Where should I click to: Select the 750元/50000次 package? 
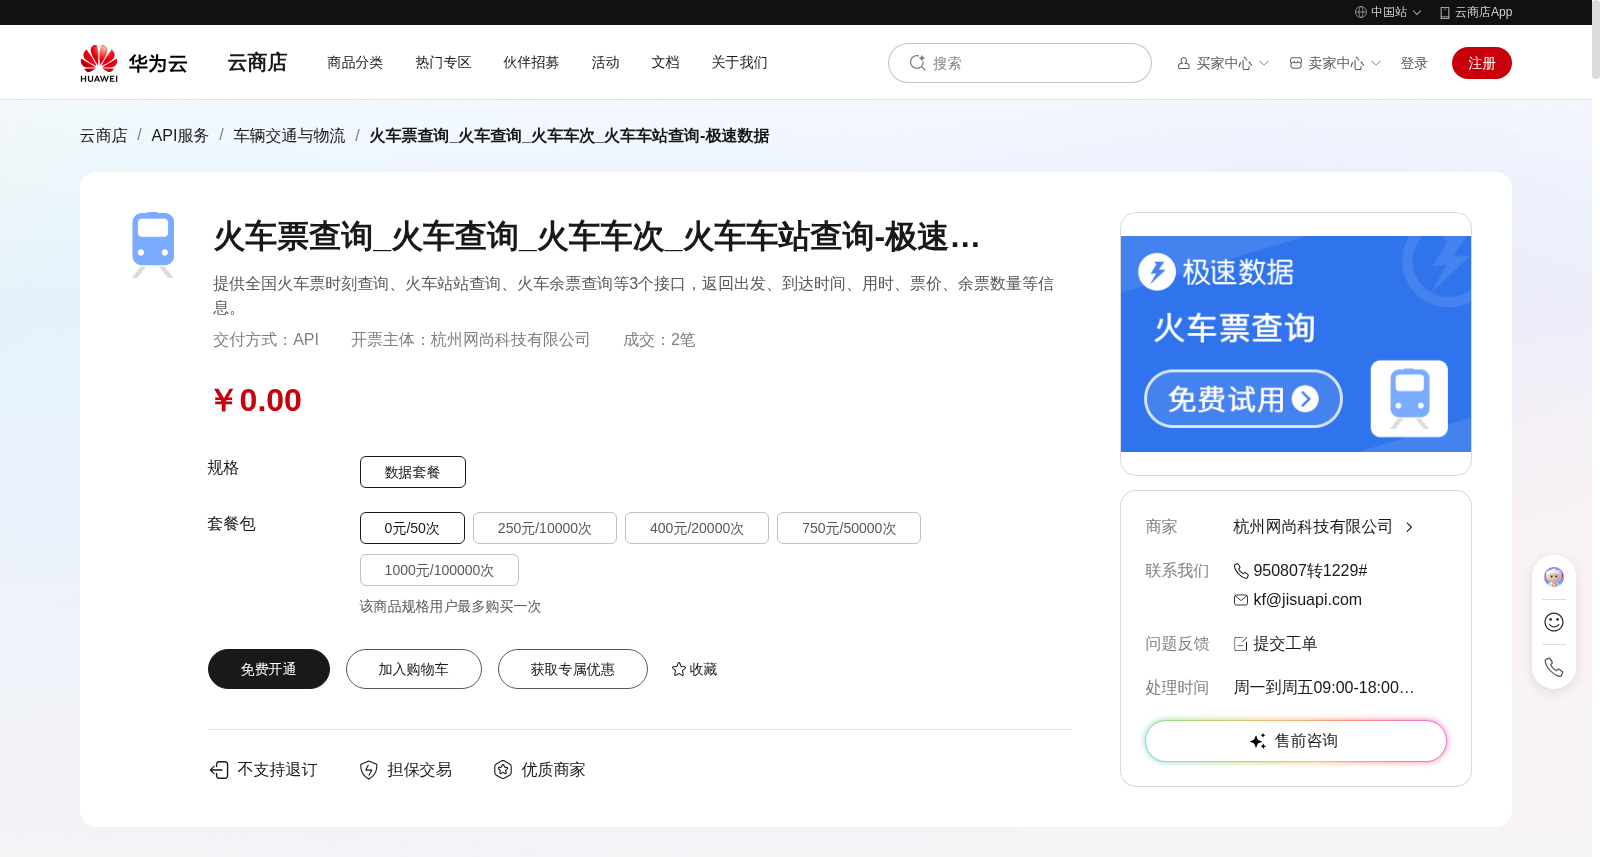tap(849, 528)
